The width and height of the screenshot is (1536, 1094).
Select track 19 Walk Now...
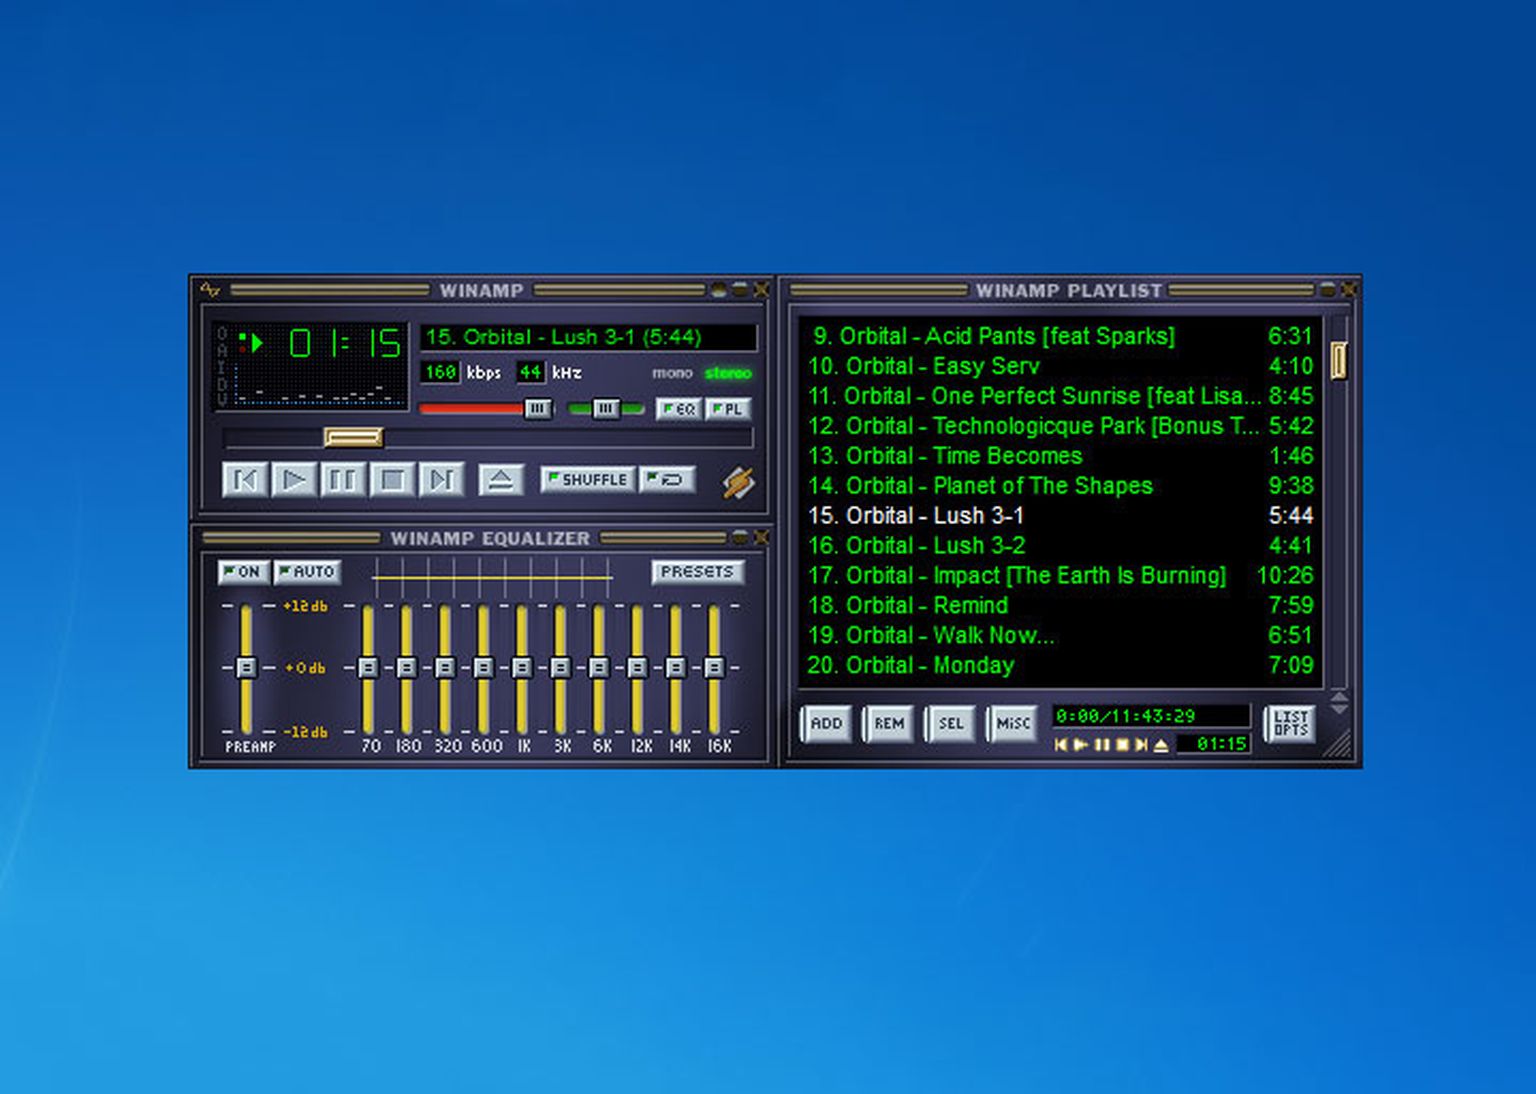point(1060,636)
